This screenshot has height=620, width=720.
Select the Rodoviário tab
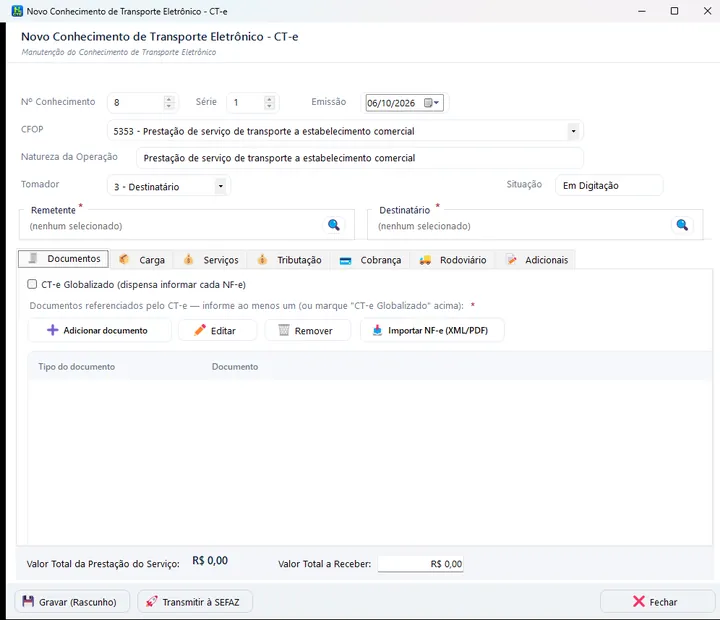click(x=452, y=260)
